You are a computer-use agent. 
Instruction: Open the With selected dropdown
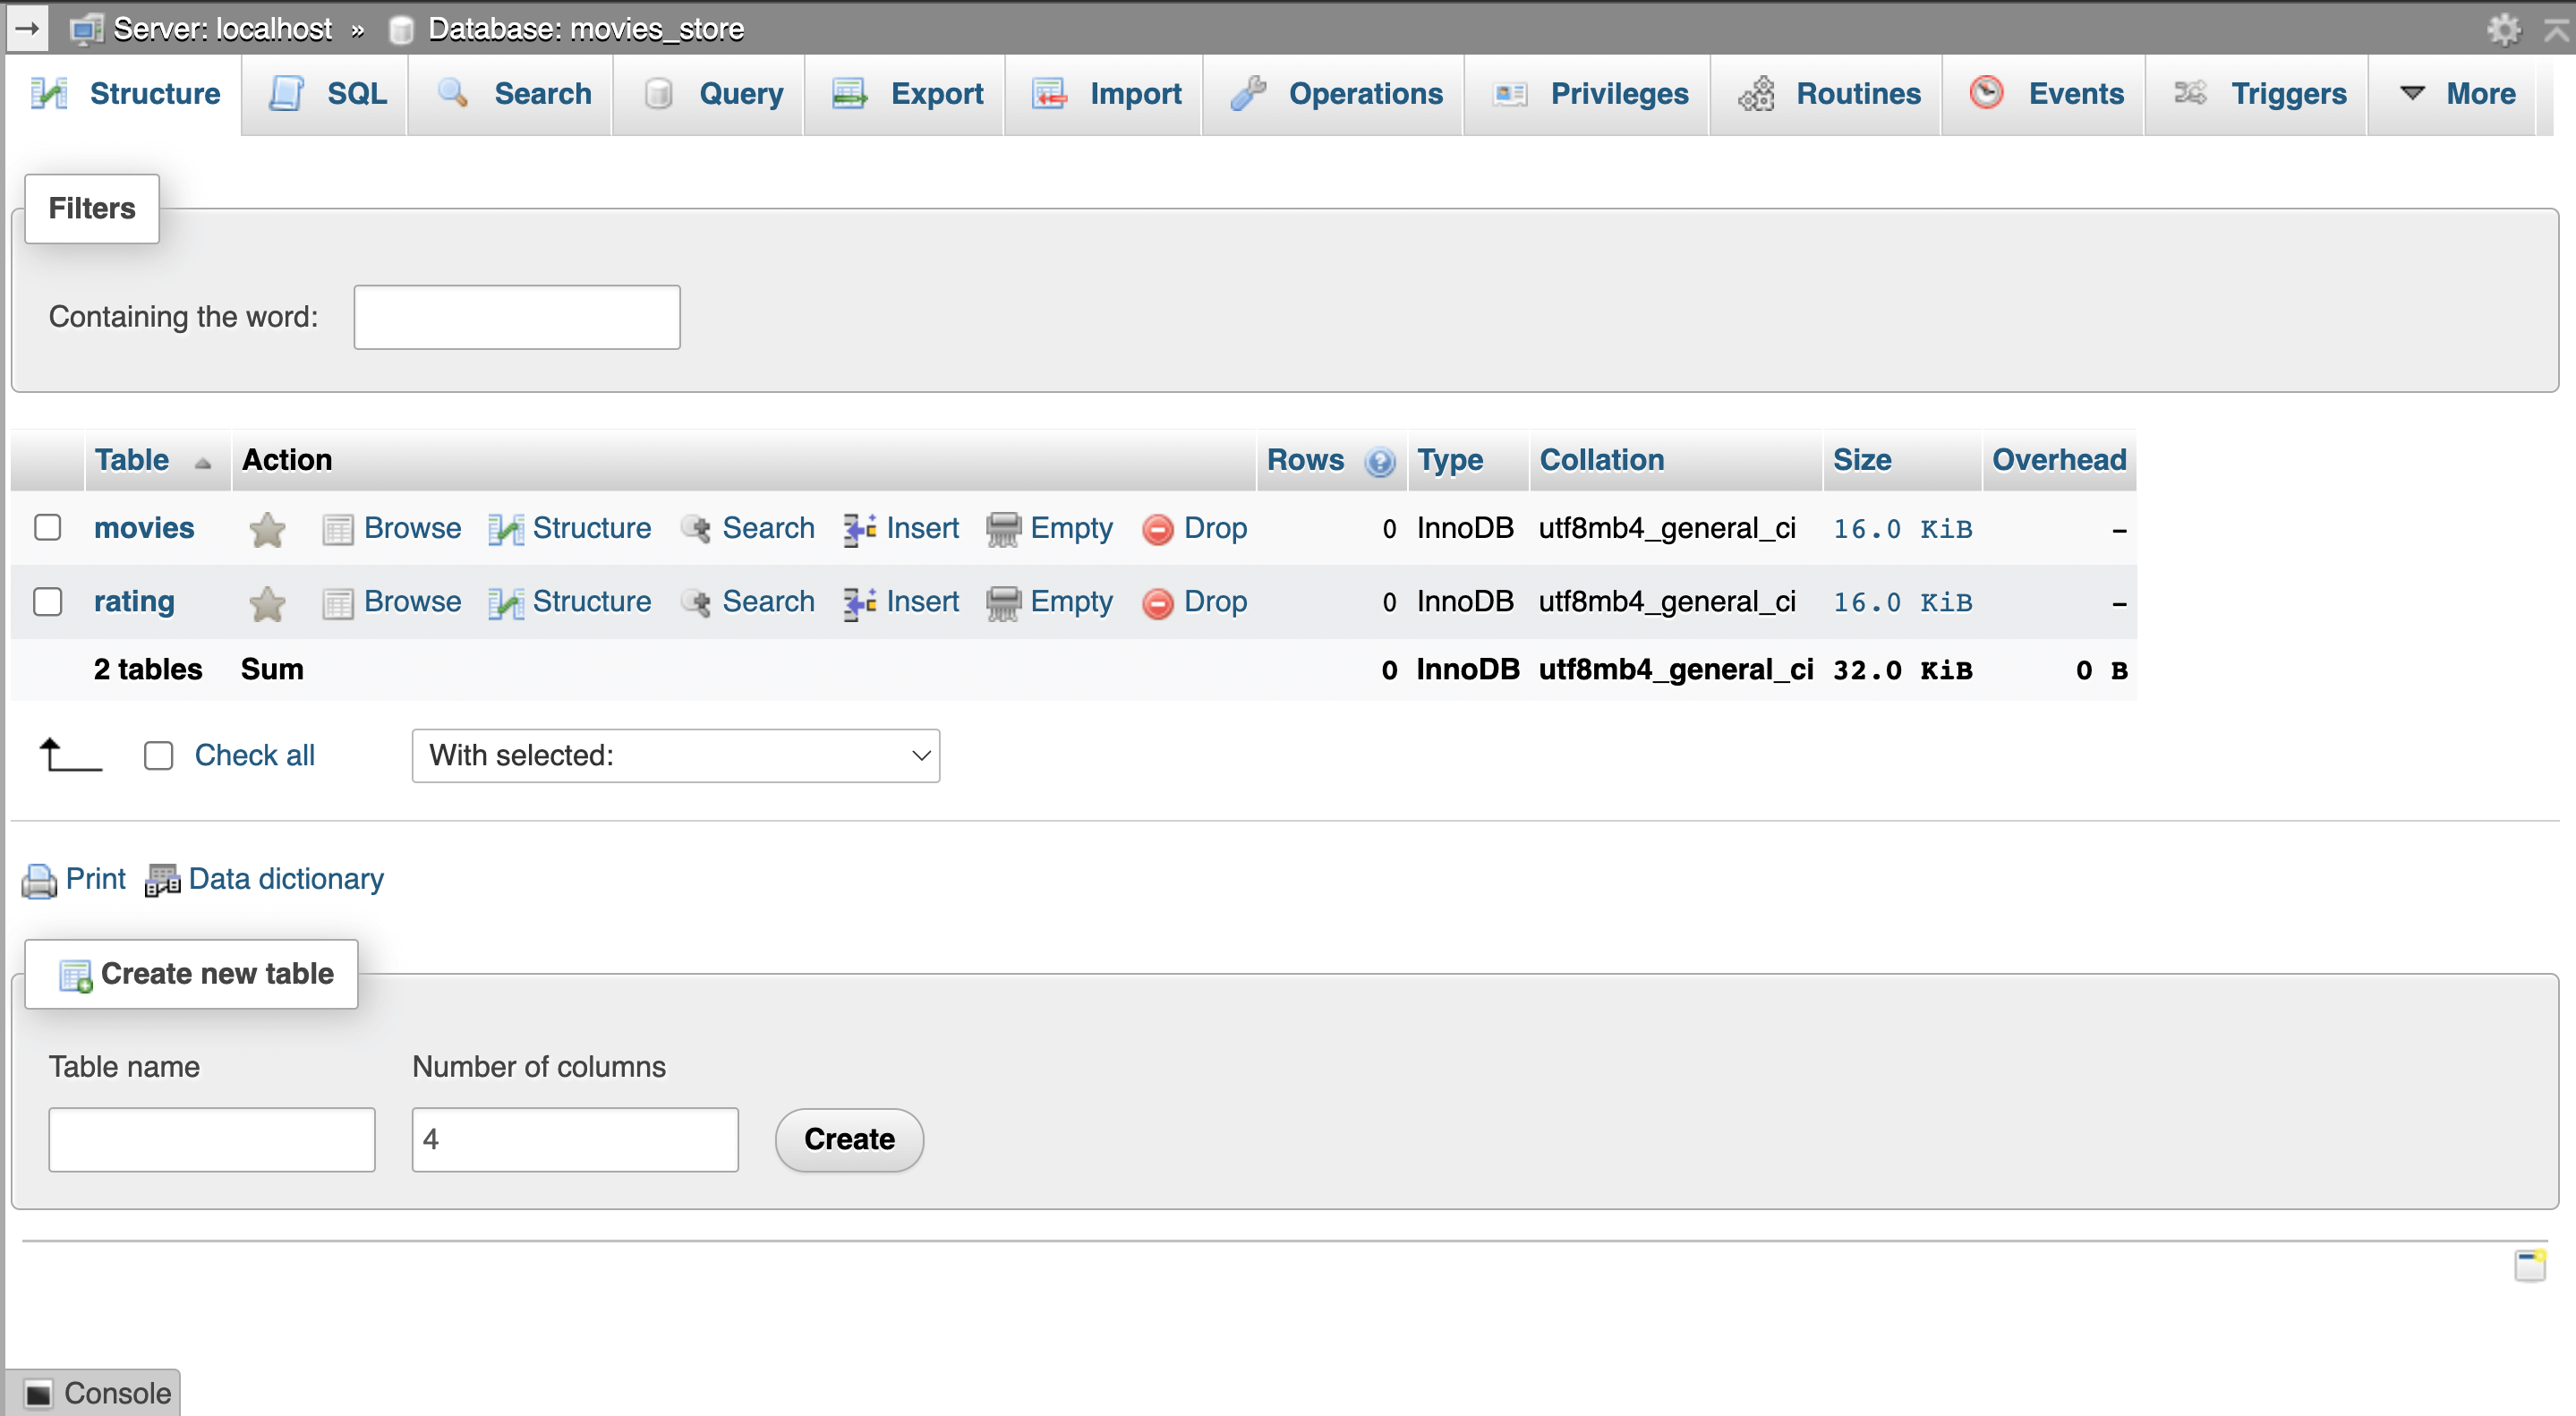pyautogui.click(x=676, y=755)
